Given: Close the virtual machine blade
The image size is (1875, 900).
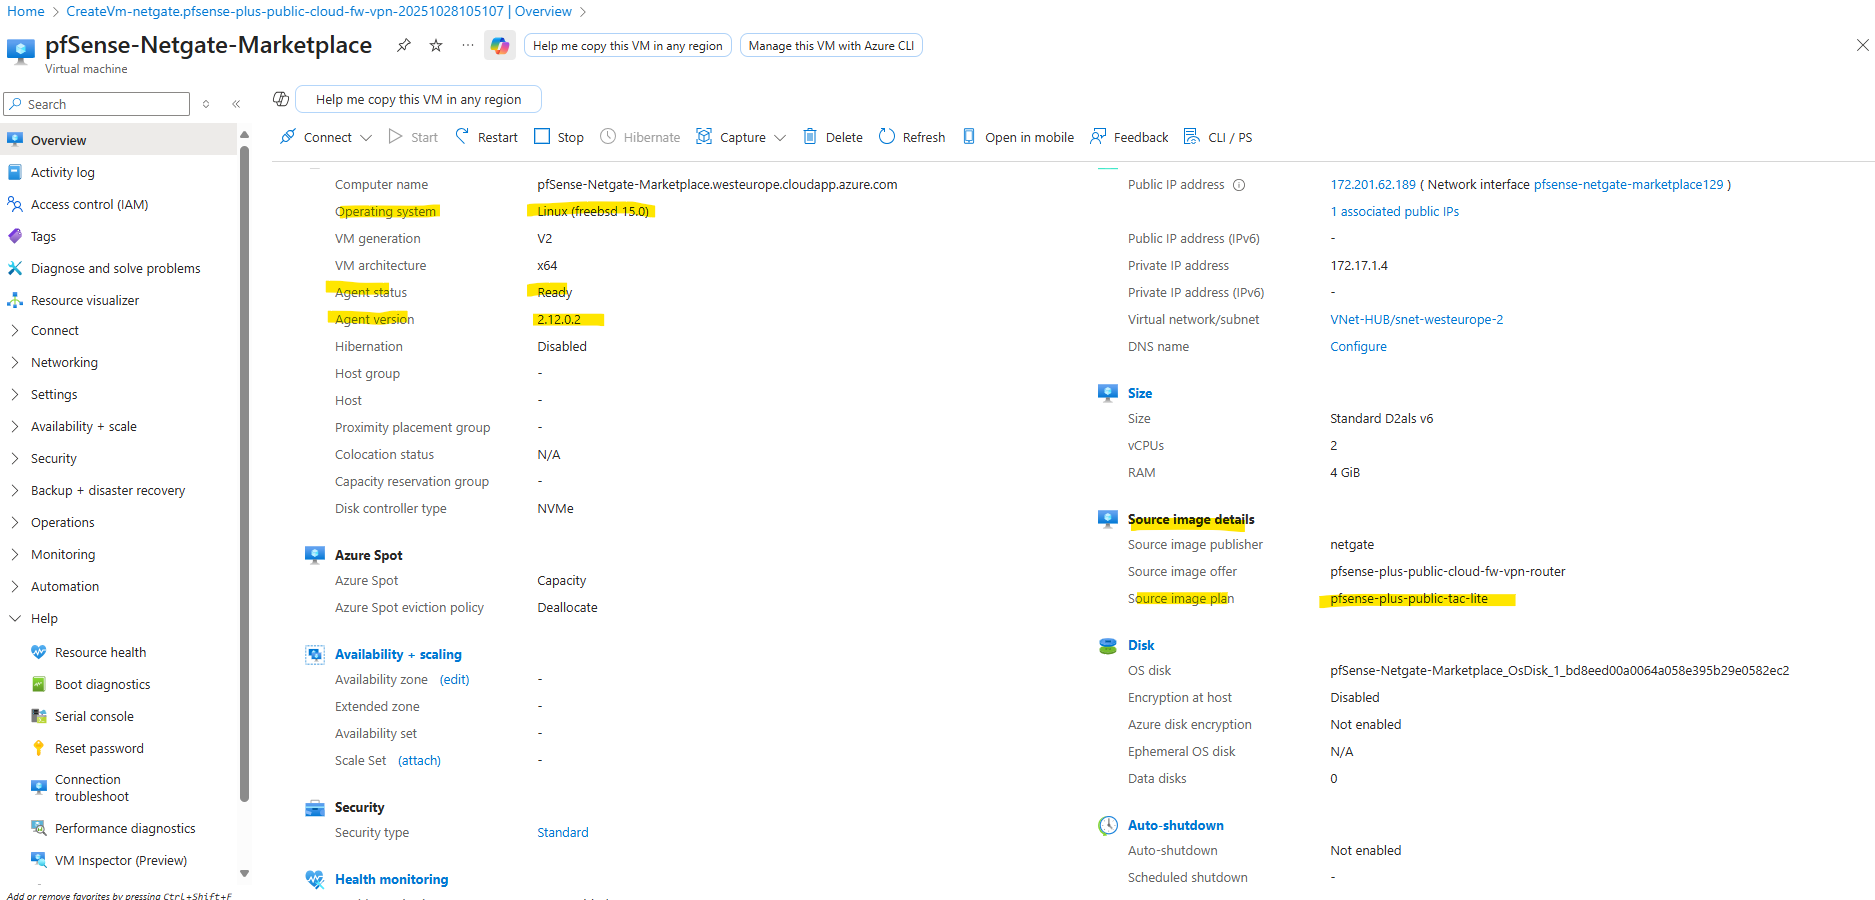Looking at the screenshot, I should pos(1862,45).
